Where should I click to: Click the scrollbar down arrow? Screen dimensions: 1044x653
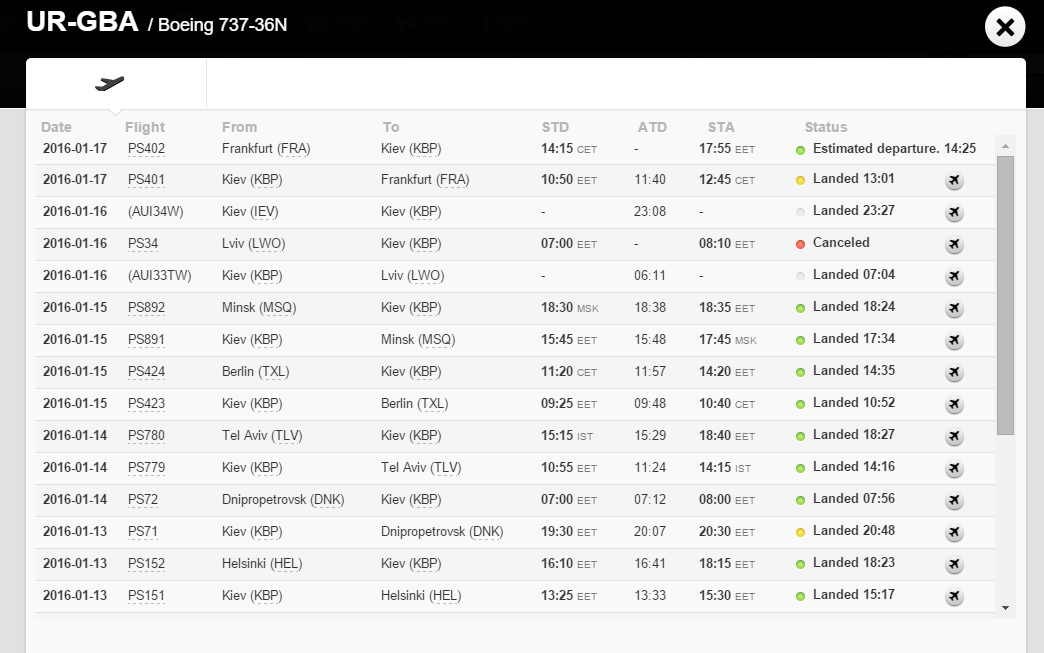pos(1005,607)
